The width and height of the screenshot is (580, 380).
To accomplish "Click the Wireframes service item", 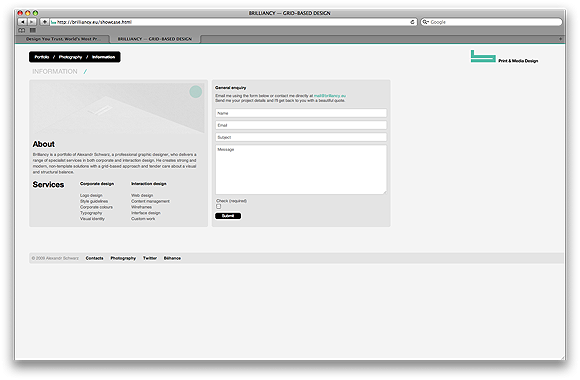I will (141, 207).
